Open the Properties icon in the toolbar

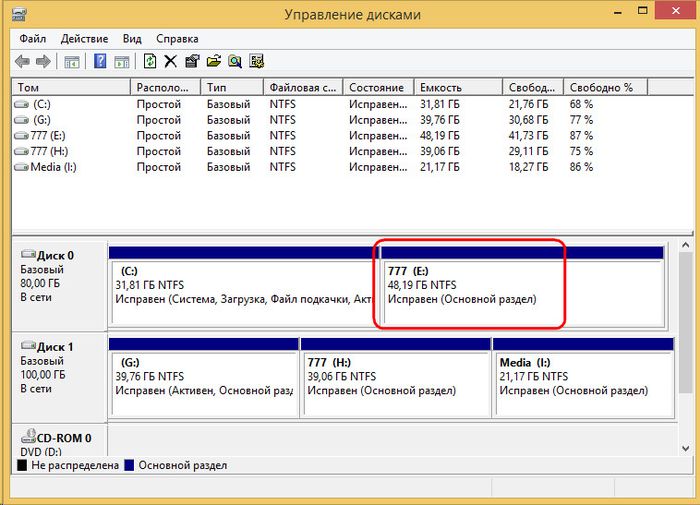[x=192, y=61]
